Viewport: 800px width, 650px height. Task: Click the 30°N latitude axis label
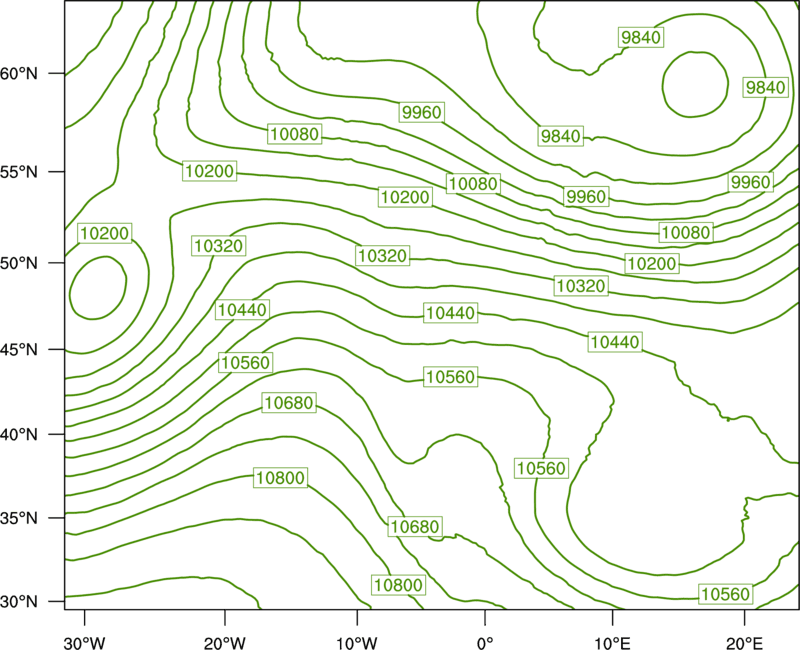click(19, 602)
